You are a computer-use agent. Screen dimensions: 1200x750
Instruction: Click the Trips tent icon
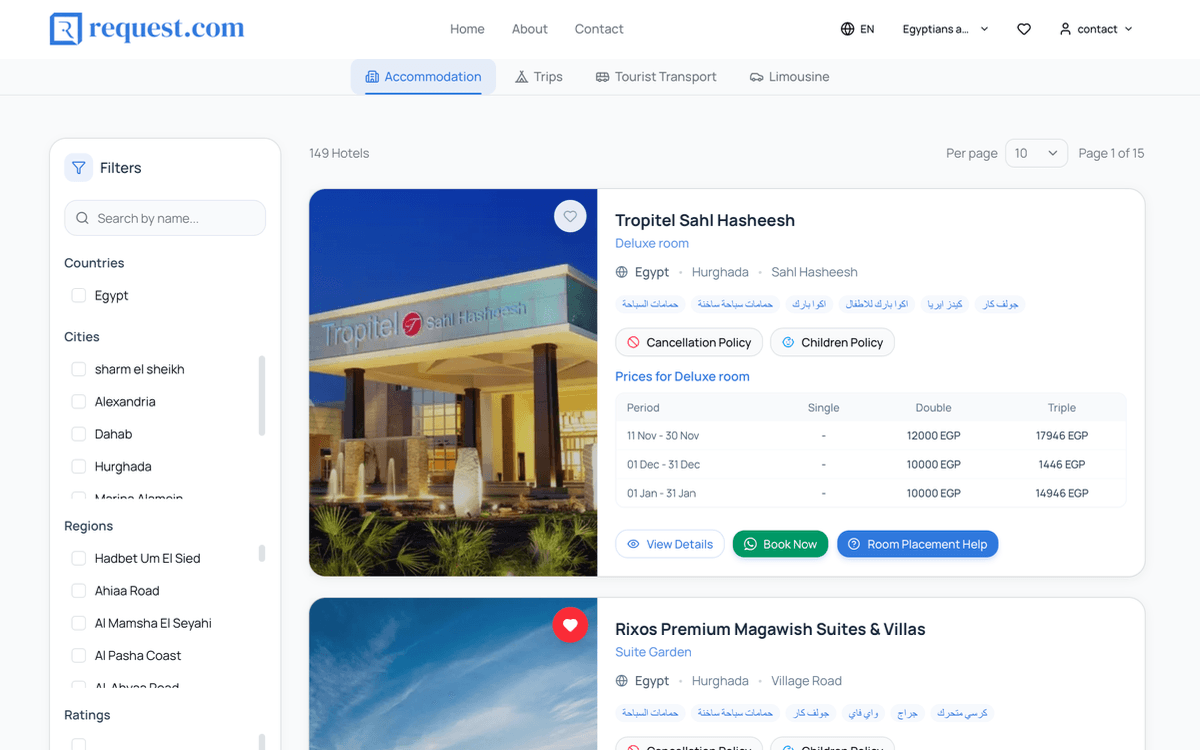521,77
